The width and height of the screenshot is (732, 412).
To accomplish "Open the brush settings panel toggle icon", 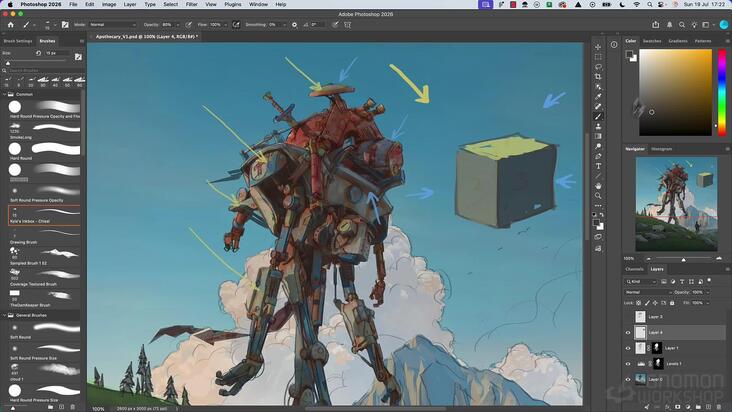I will pyautogui.click(x=65, y=25).
